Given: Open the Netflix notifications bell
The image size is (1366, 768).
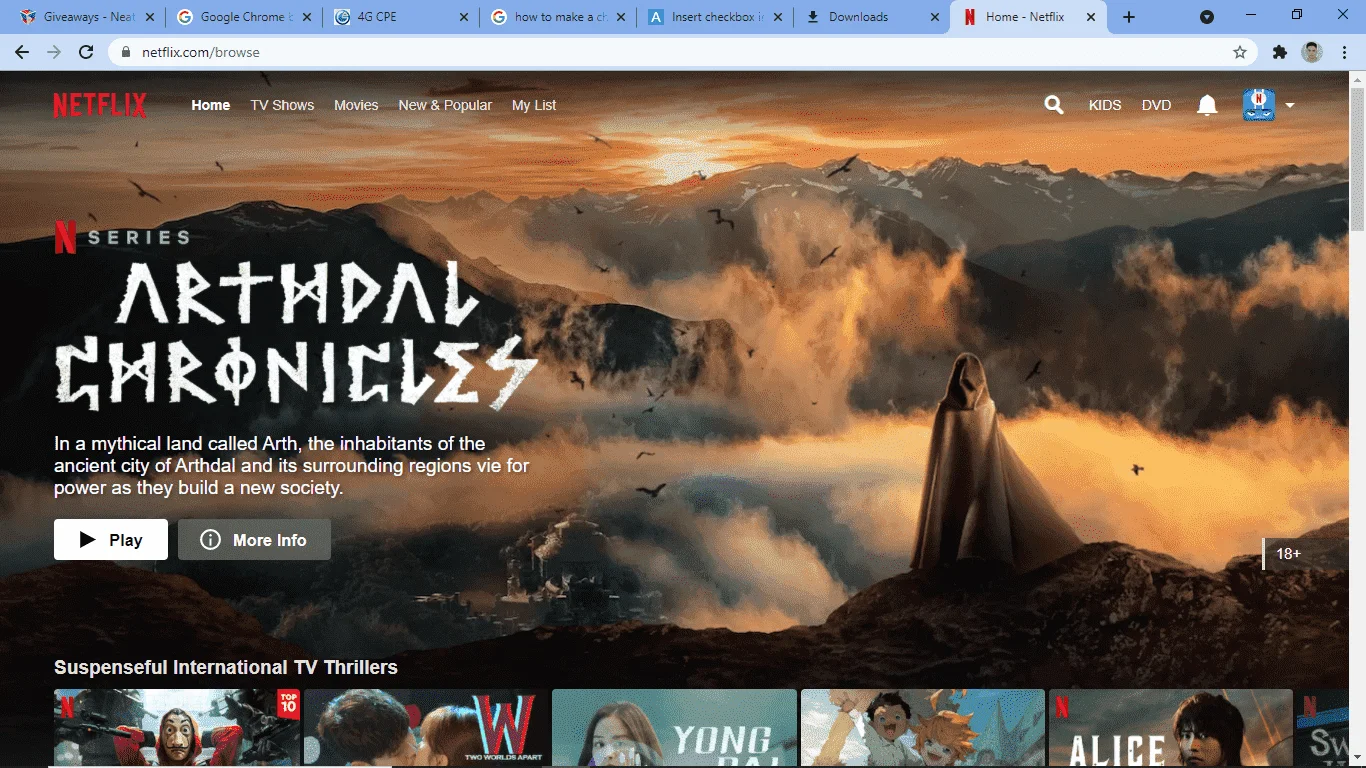Looking at the screenshot, I should [x=1207, y=105].
